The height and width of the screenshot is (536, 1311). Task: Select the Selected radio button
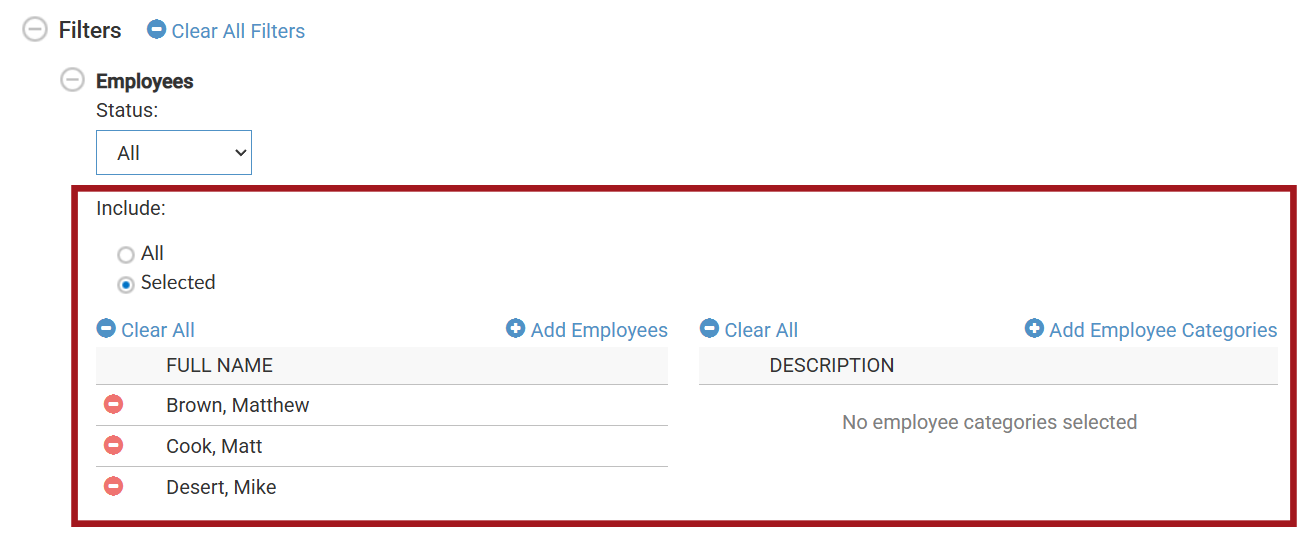(126, 285)
